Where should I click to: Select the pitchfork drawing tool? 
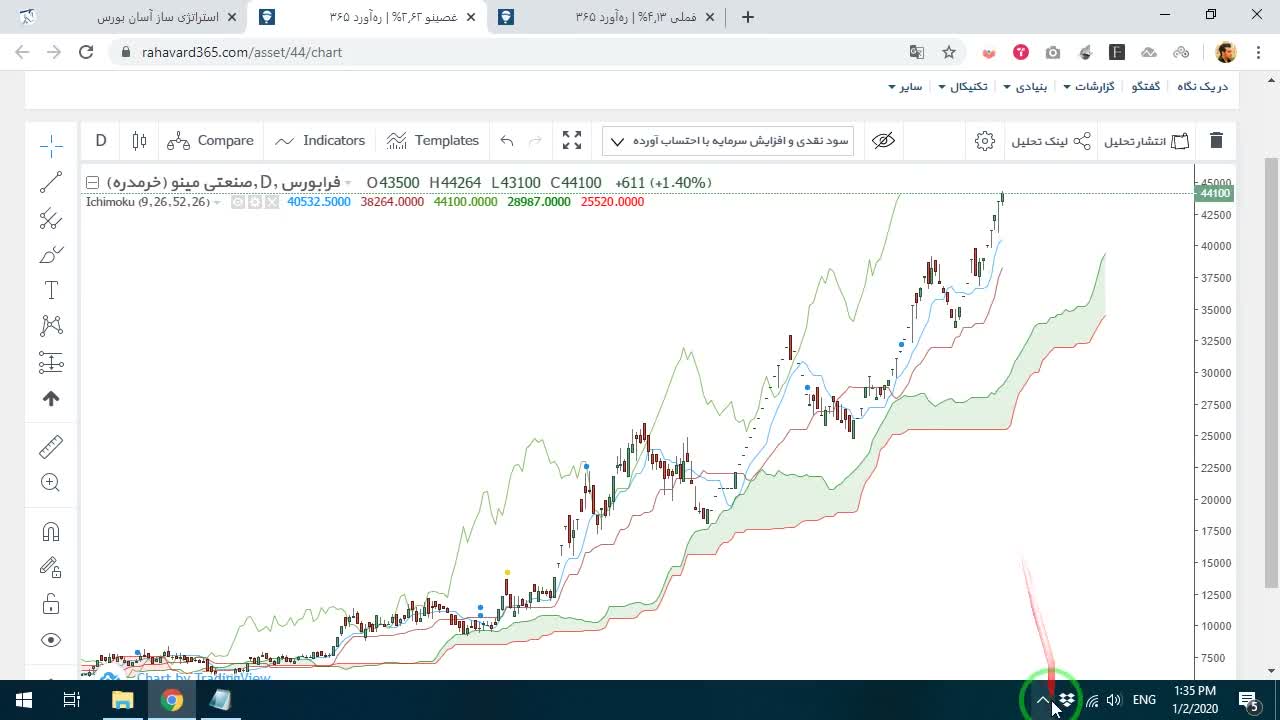[51, 218]
